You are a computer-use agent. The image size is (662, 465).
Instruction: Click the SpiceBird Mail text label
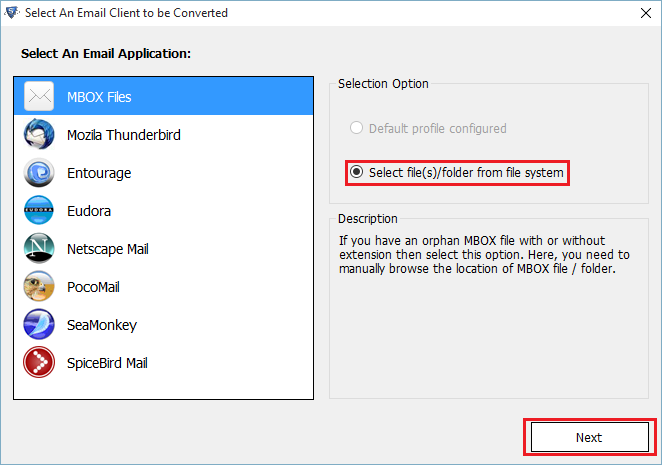pos(107,363)
